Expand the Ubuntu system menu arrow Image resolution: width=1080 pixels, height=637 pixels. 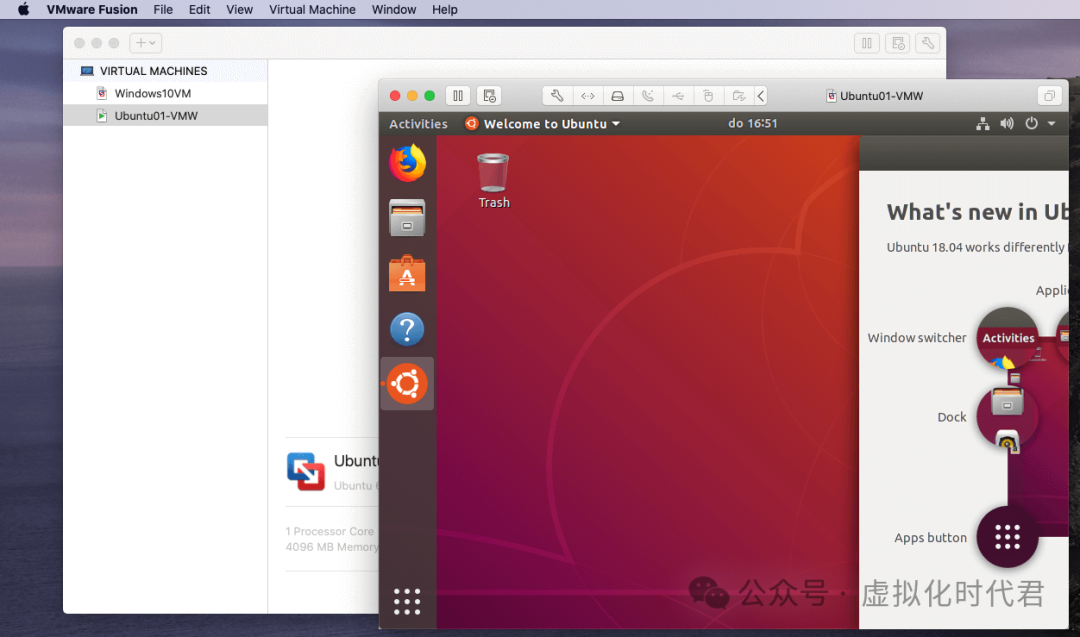(x=1052, y=124)
